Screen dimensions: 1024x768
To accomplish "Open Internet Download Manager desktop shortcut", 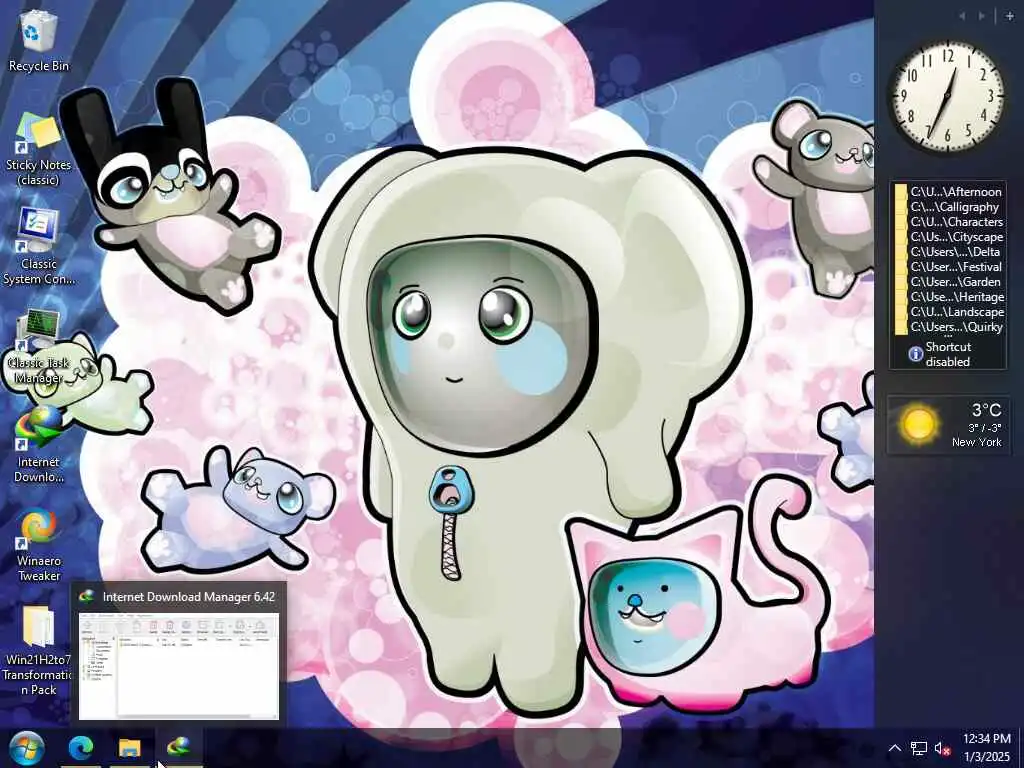I will (x=39, y=445).
